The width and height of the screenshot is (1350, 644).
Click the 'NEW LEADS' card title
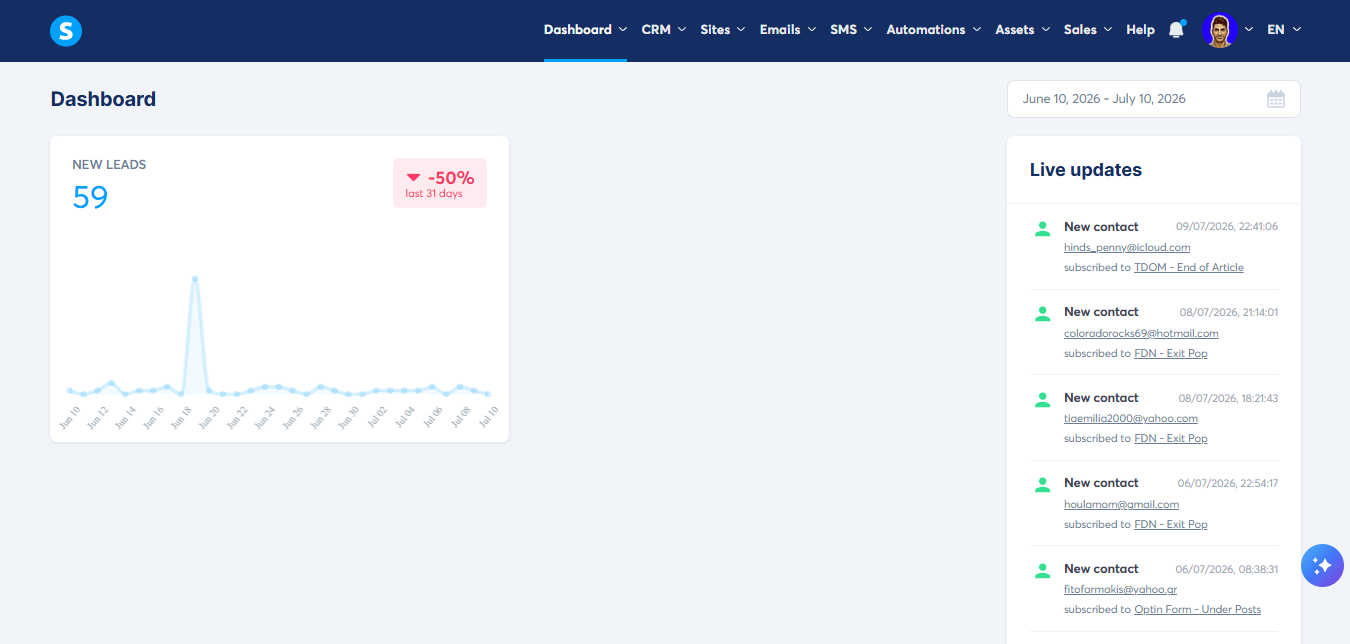(x=109, y=164)
